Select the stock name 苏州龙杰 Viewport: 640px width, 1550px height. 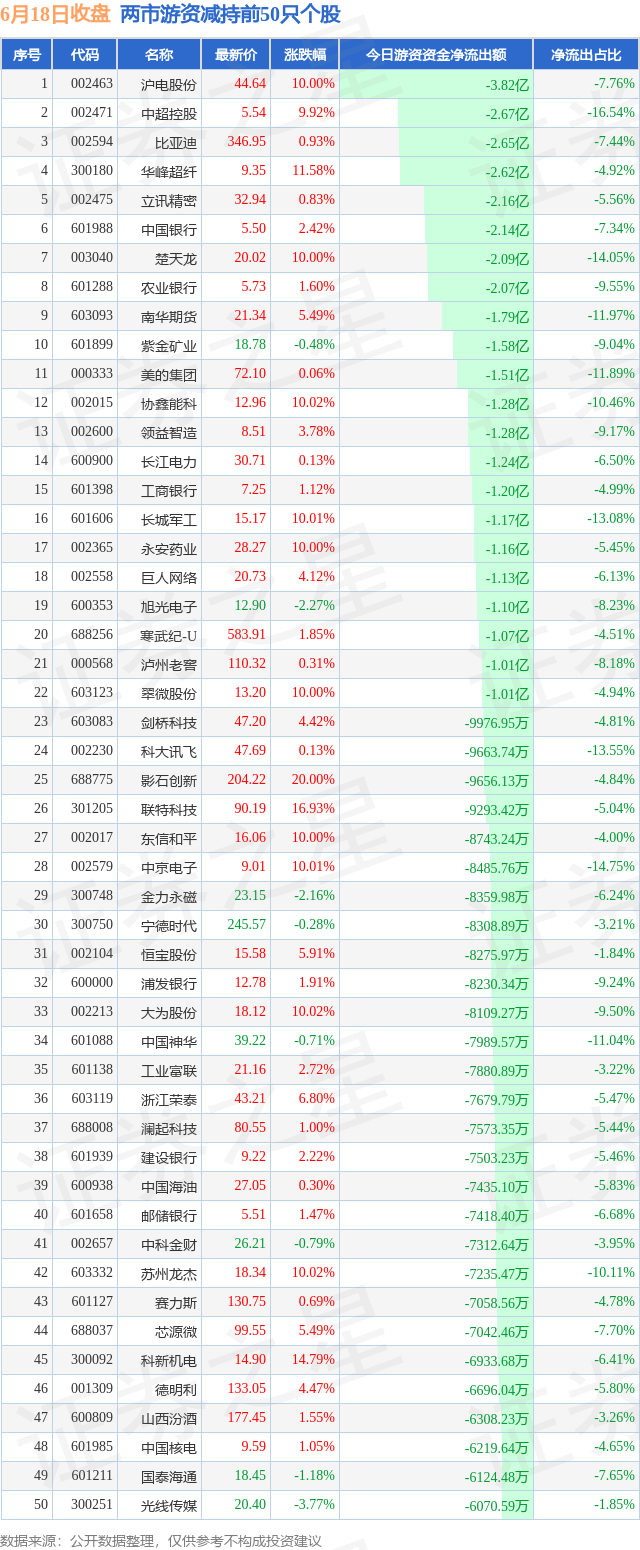[x=169, y=1273]
